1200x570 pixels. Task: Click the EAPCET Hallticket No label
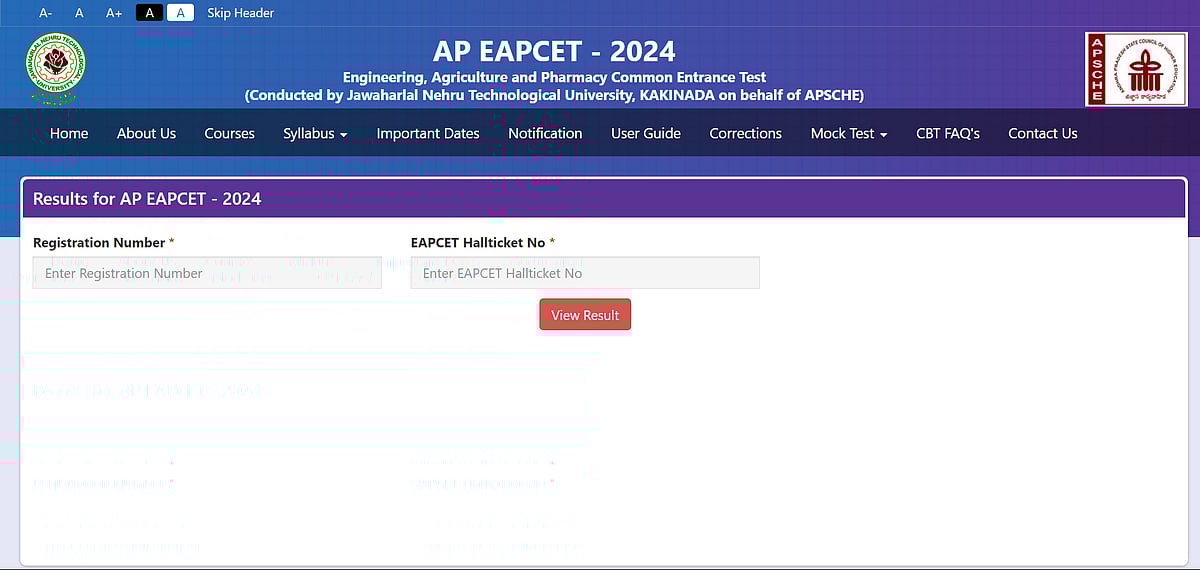(483, 243)
